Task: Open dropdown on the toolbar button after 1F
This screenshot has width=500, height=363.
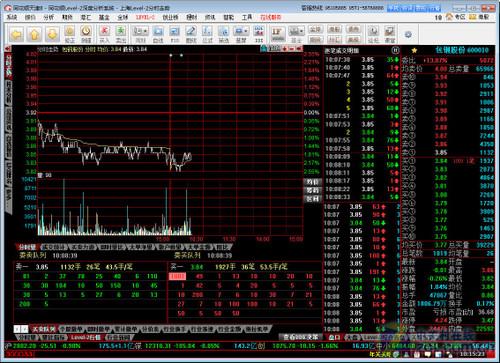Action: coord(302,31)
